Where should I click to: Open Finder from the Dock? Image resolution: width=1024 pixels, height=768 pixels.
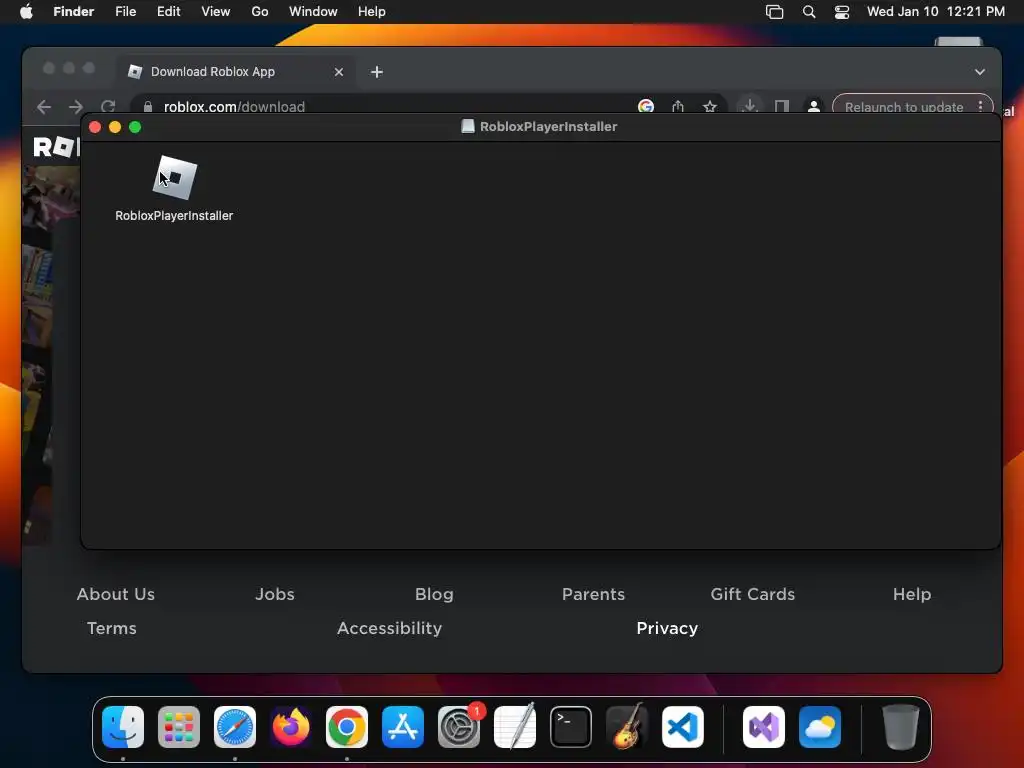(123, 727)
